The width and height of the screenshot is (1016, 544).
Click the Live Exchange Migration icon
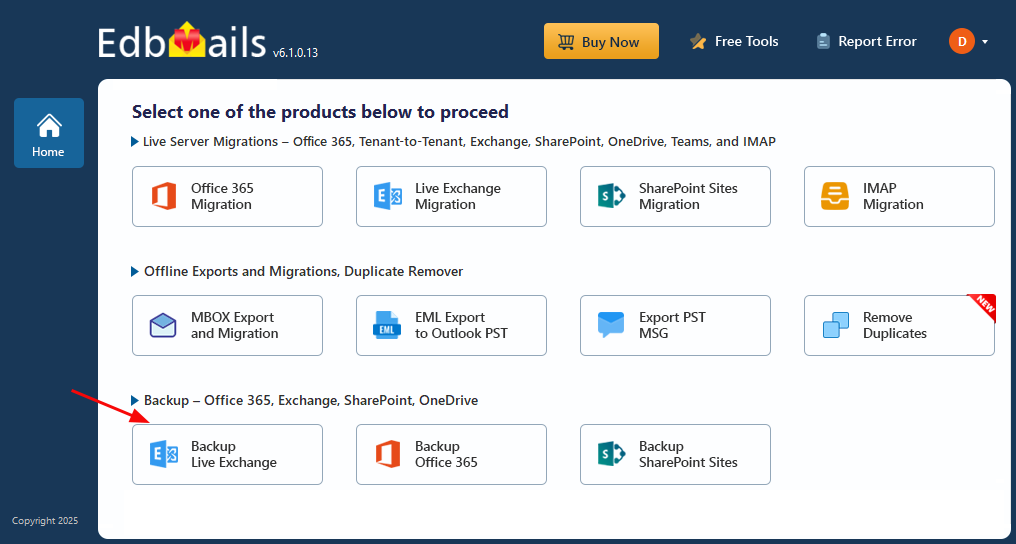point(387,196)
